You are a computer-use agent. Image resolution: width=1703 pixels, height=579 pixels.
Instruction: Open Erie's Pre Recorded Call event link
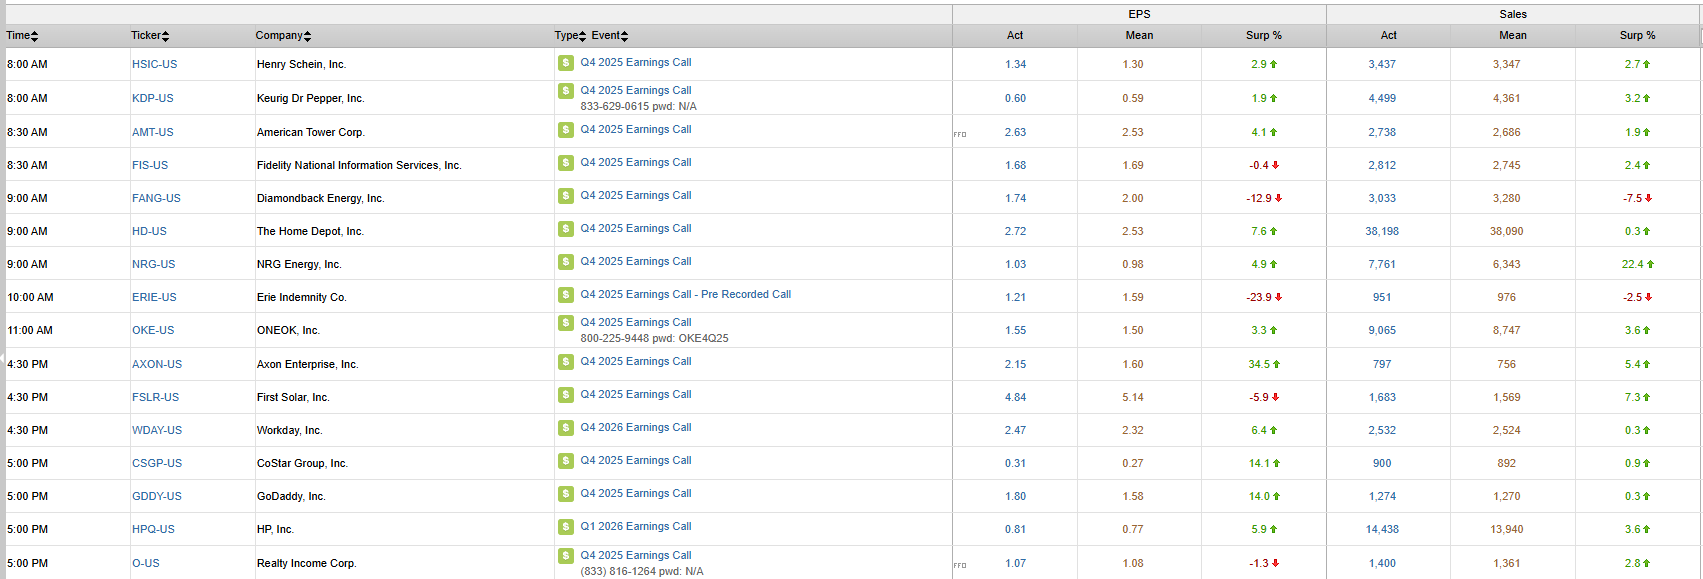point(685,295)
